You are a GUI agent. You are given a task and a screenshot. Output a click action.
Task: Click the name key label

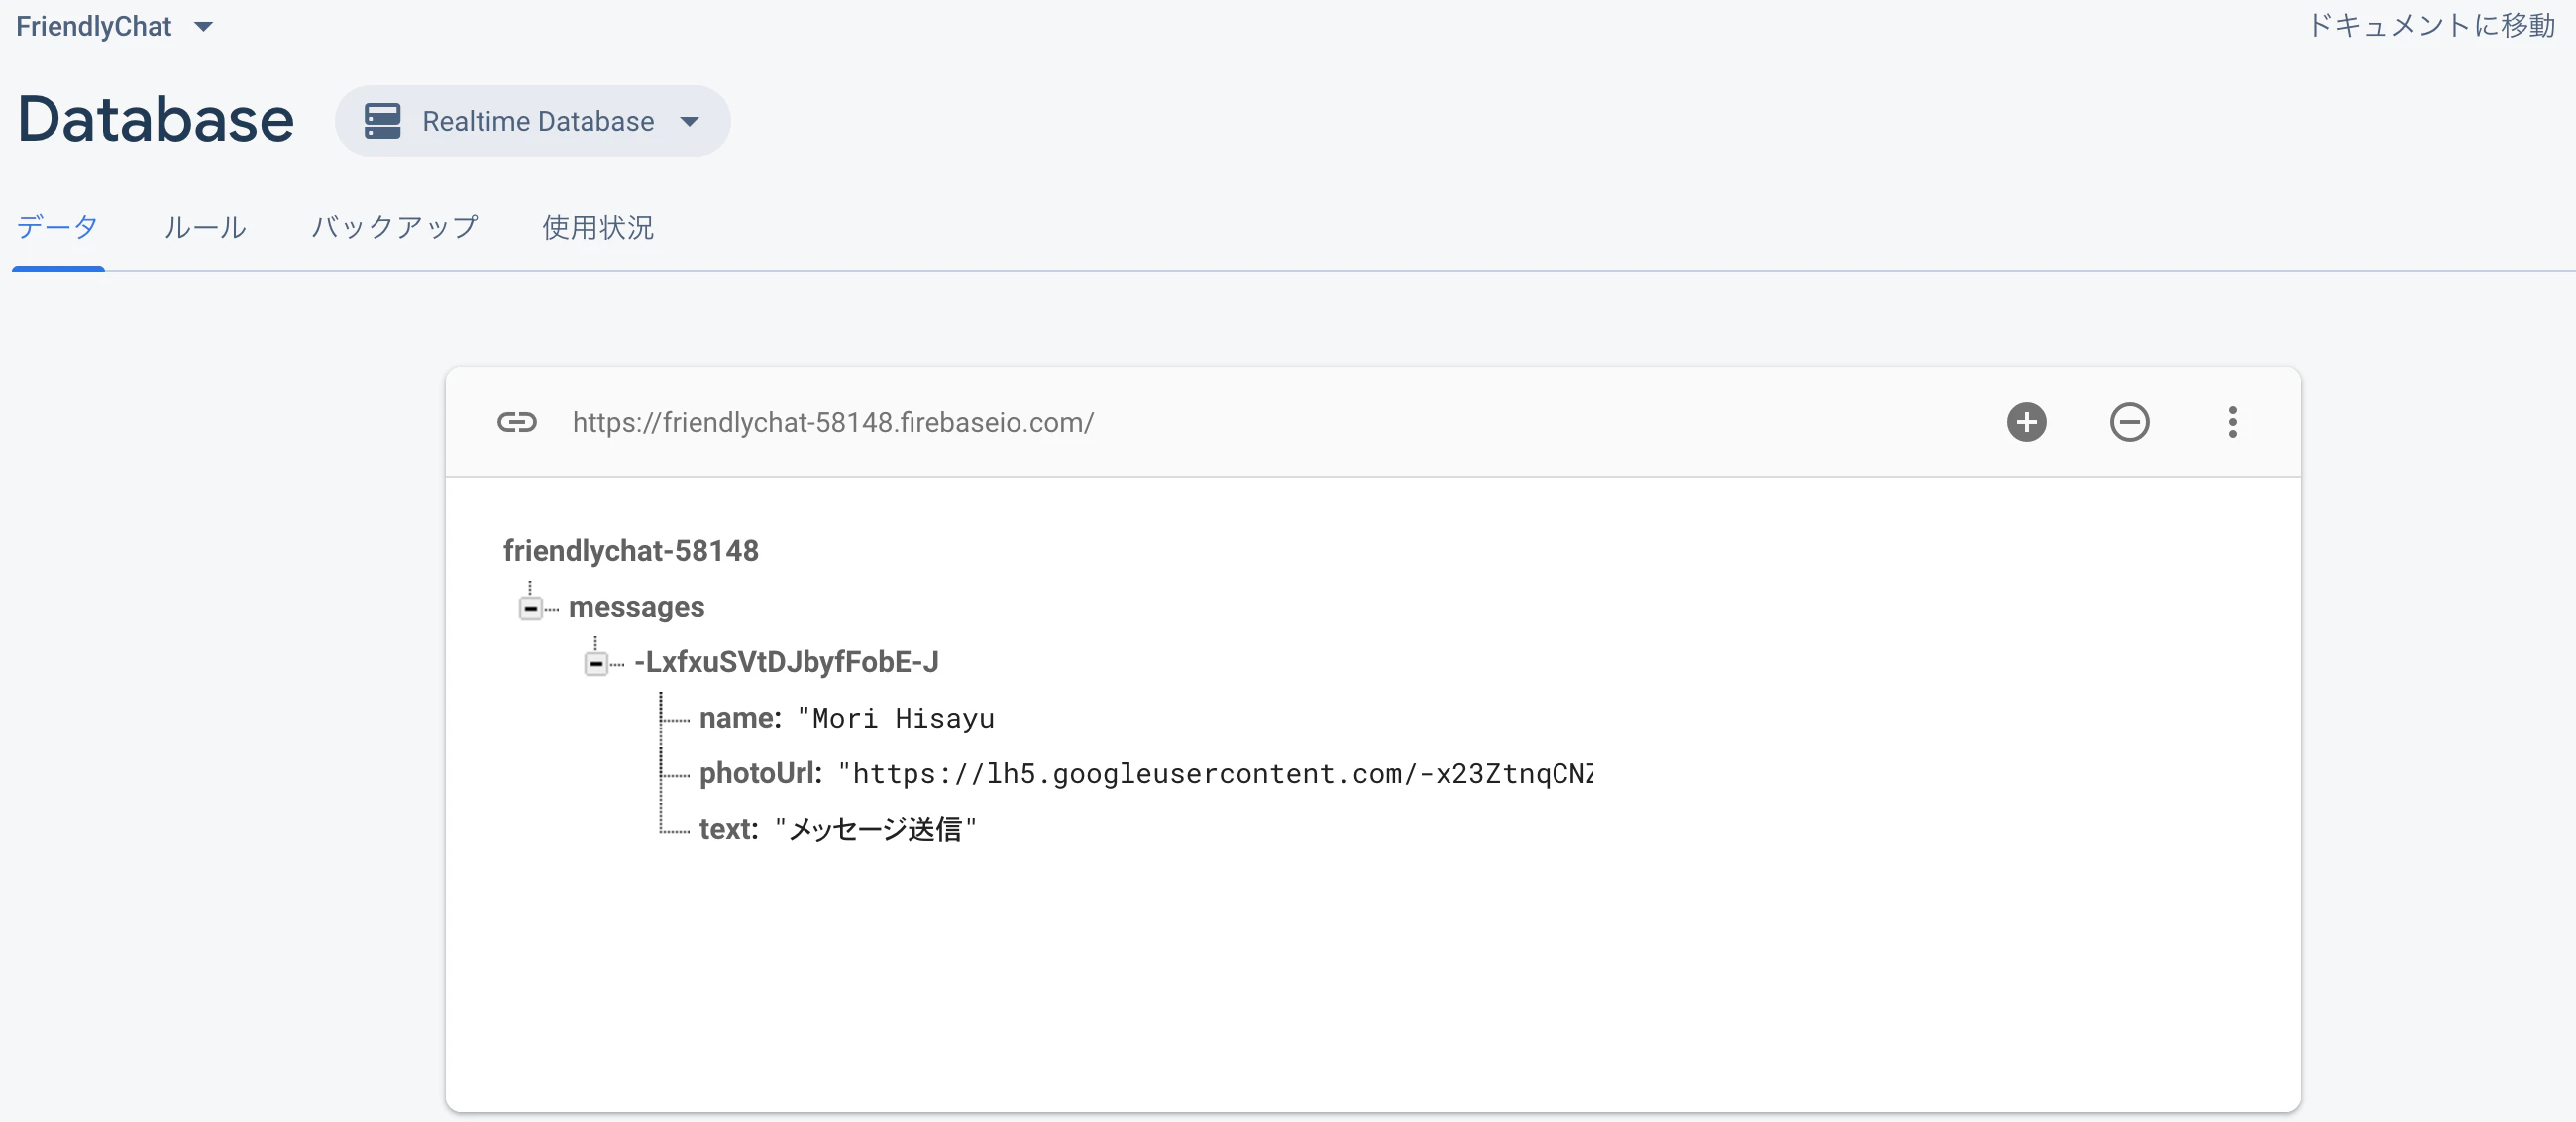coord(740,718)
